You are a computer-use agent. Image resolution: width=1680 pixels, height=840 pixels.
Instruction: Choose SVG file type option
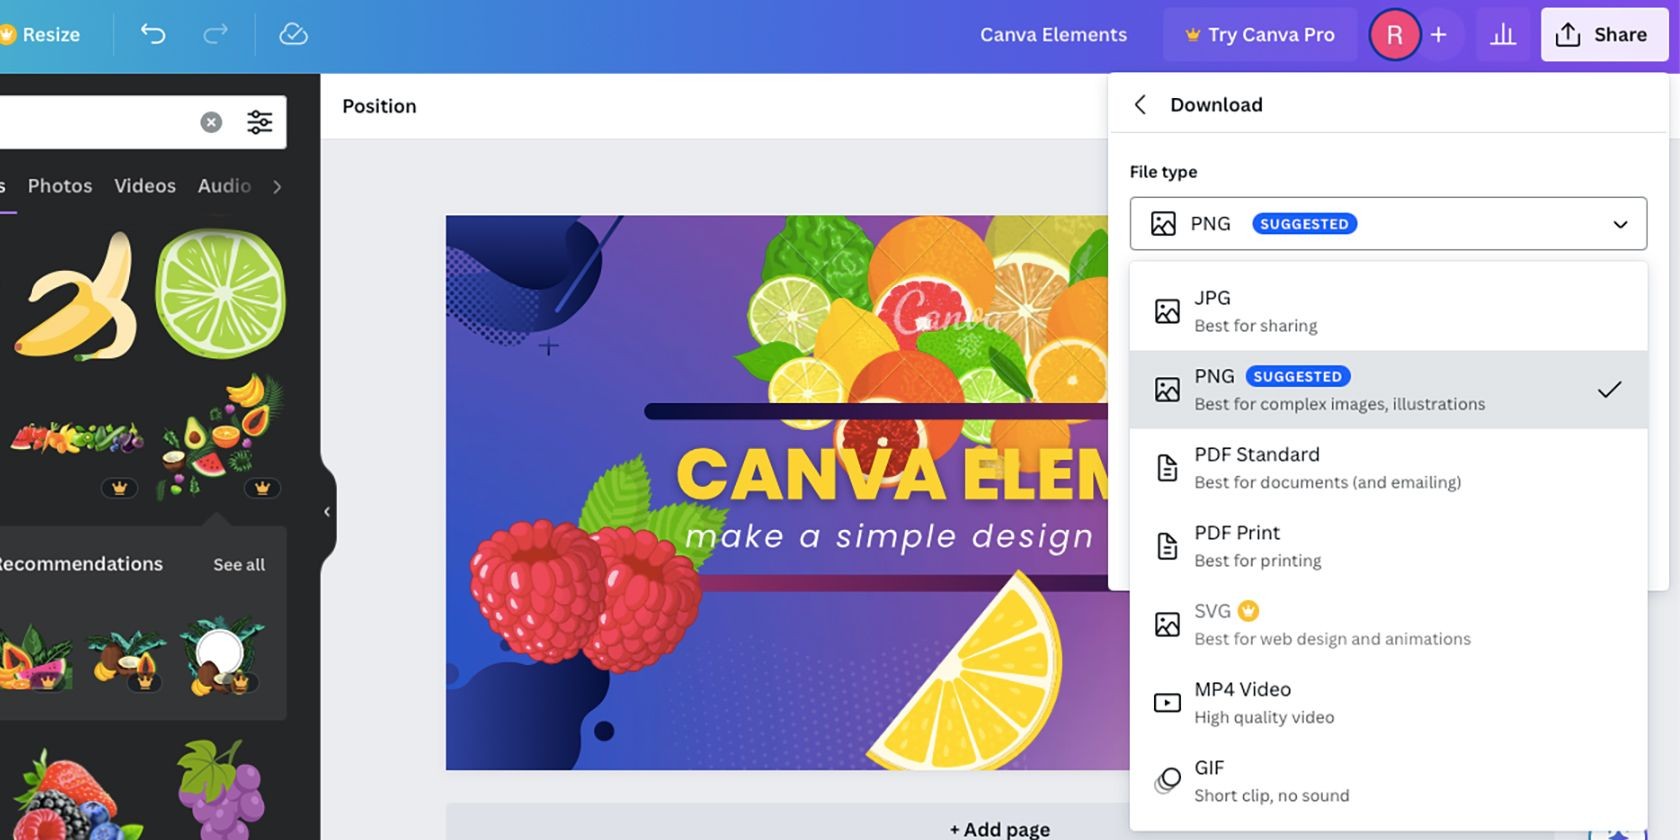pos(1389,624)
